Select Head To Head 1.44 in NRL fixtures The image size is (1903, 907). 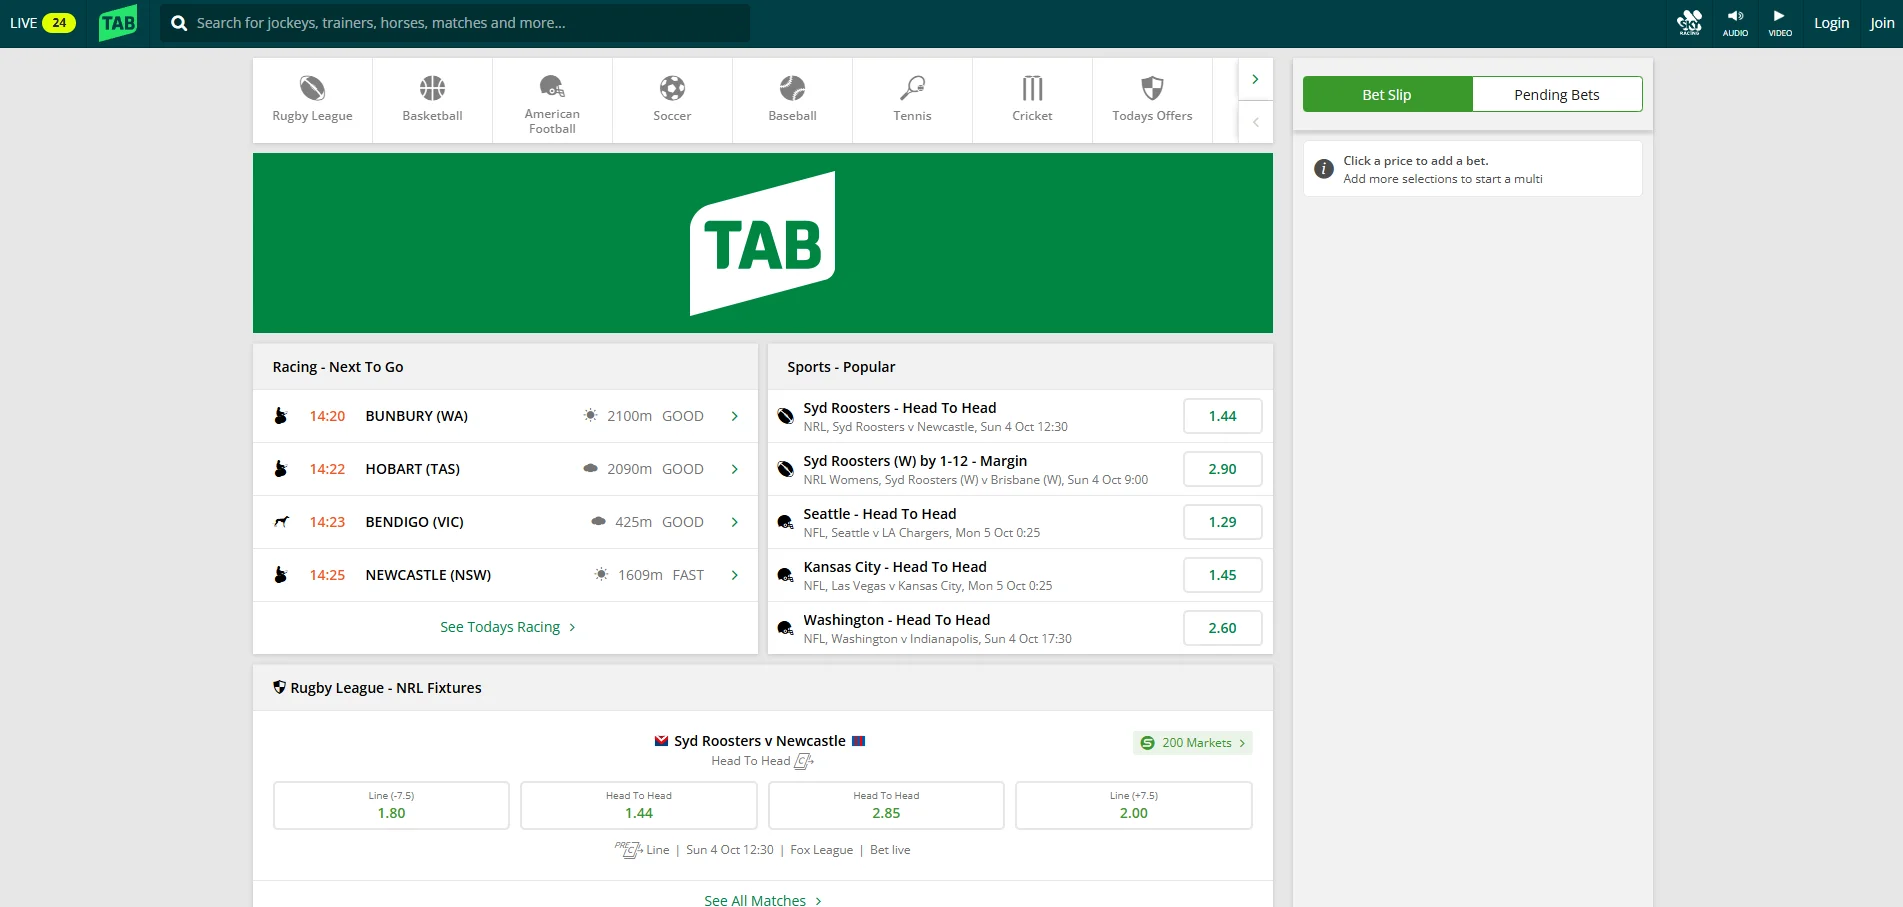(x=639, y=805)
